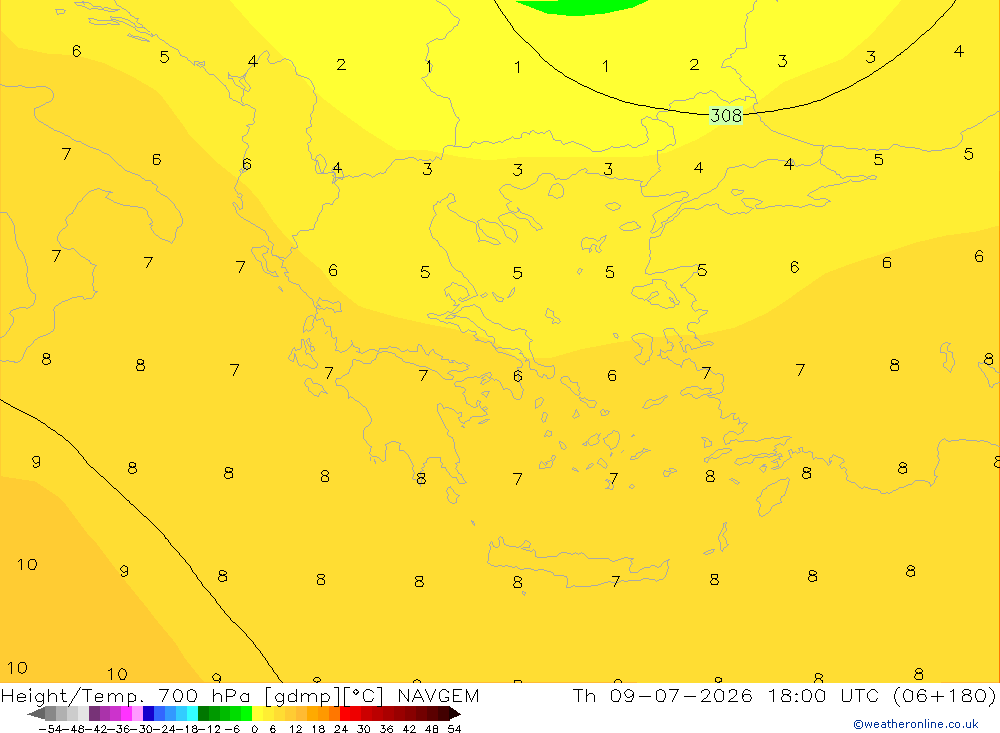Click the legend scale value 30
1000x733 pixels.
tap(364, 729)
